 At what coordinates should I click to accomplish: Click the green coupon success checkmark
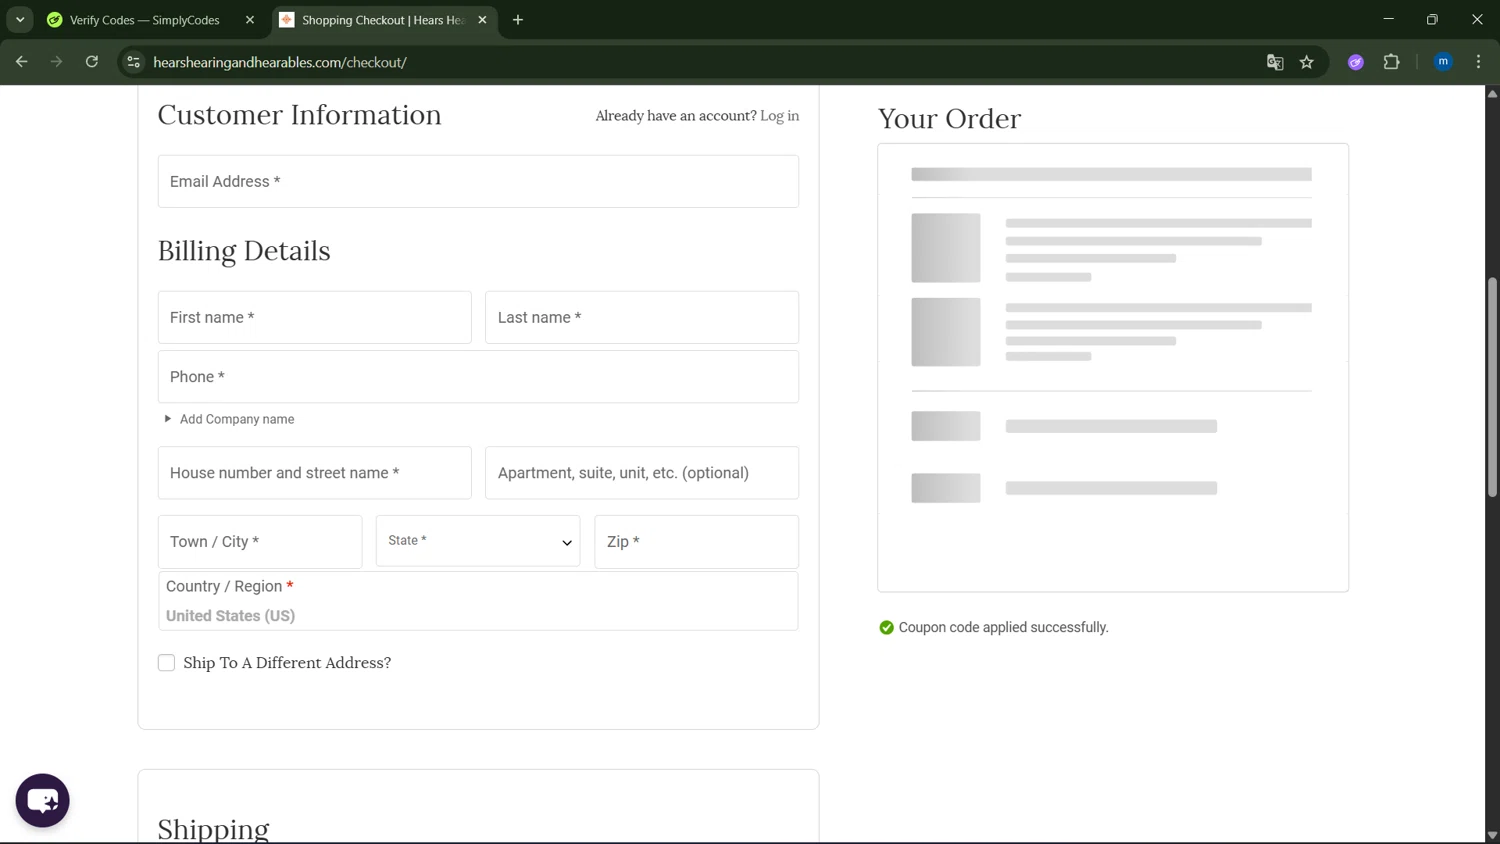886,628
